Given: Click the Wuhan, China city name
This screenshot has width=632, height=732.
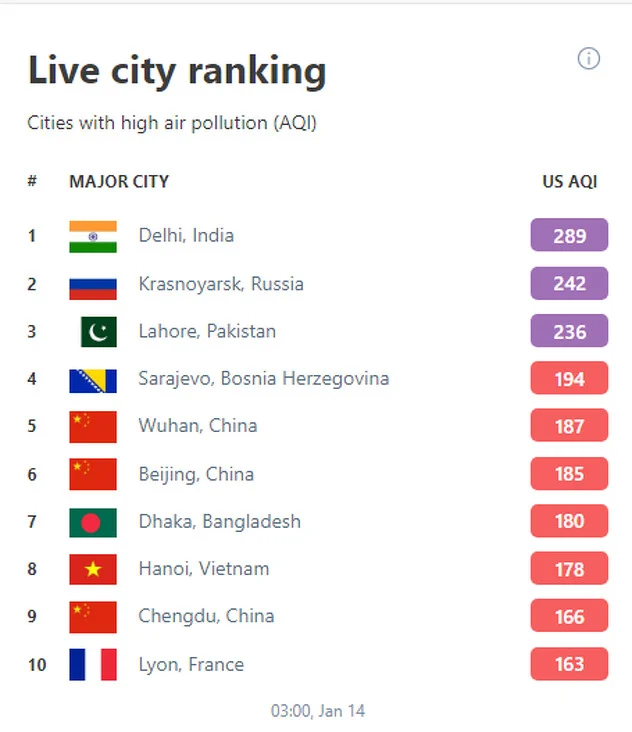Looking at the screenshot, I should coord(198,426).
